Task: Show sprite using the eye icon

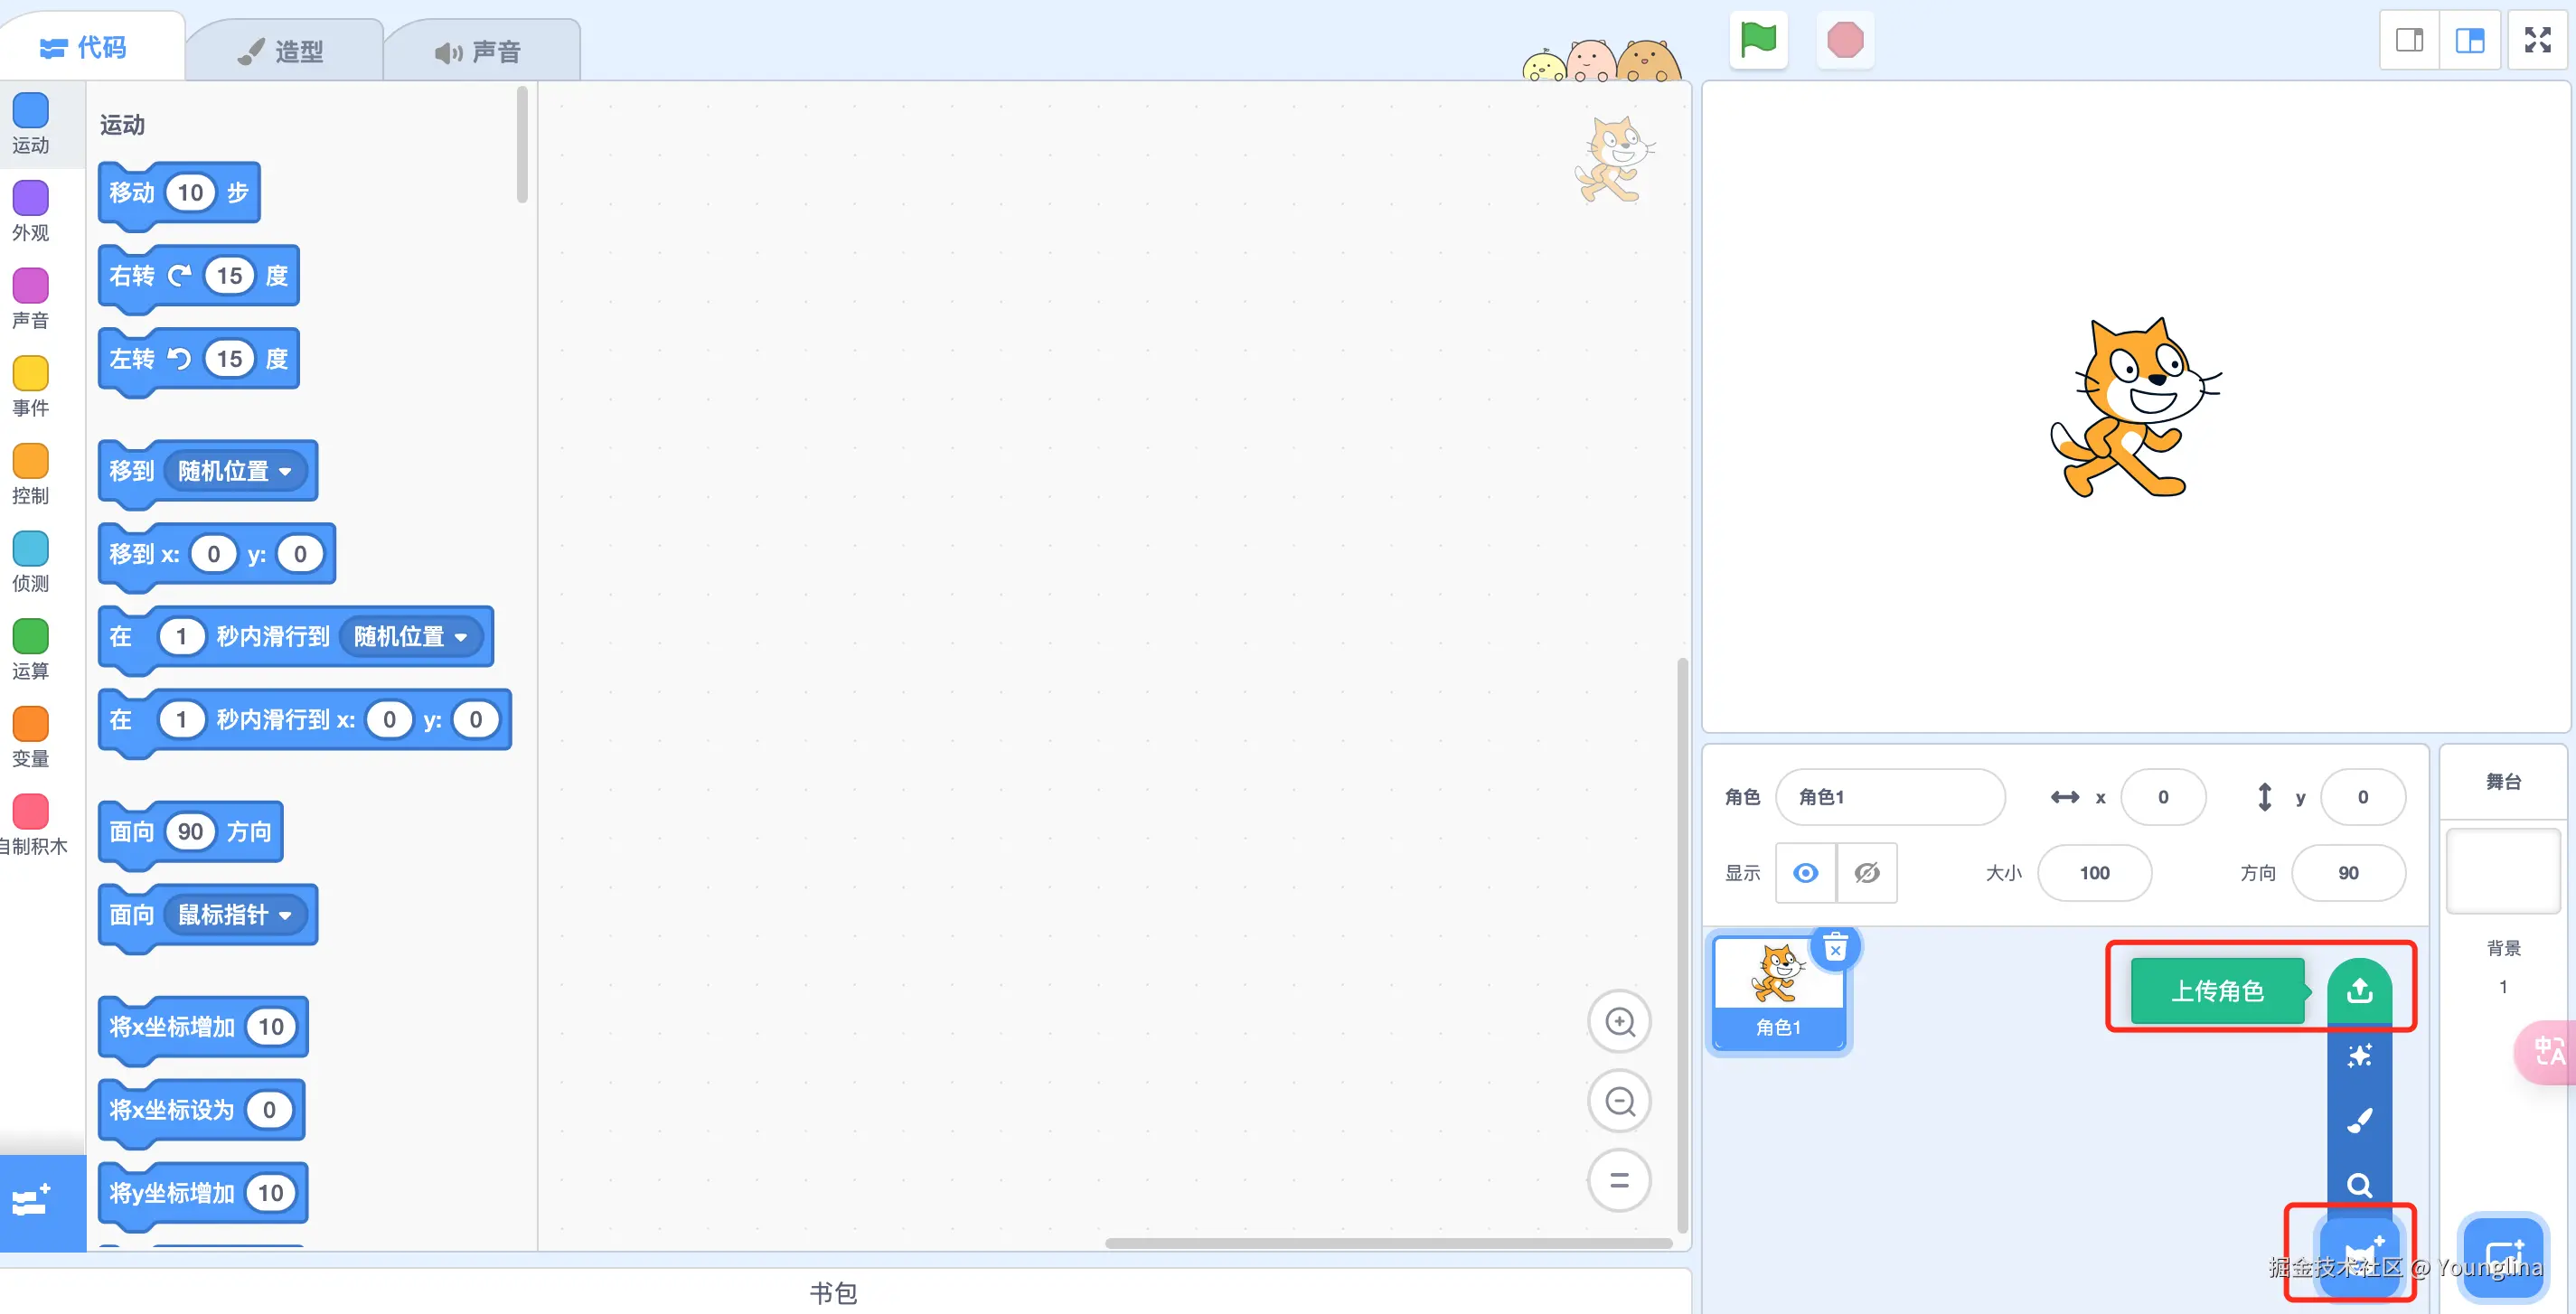Action: click(x=1805, y=873)
